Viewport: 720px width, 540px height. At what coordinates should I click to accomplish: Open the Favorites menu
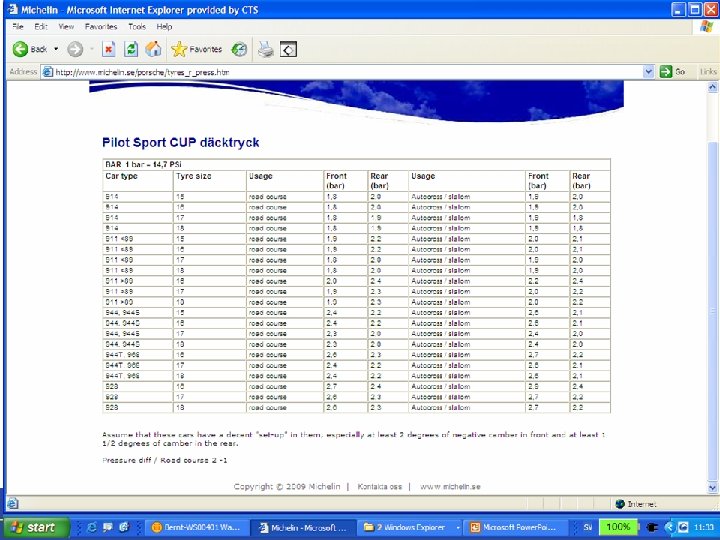point(101,27)
